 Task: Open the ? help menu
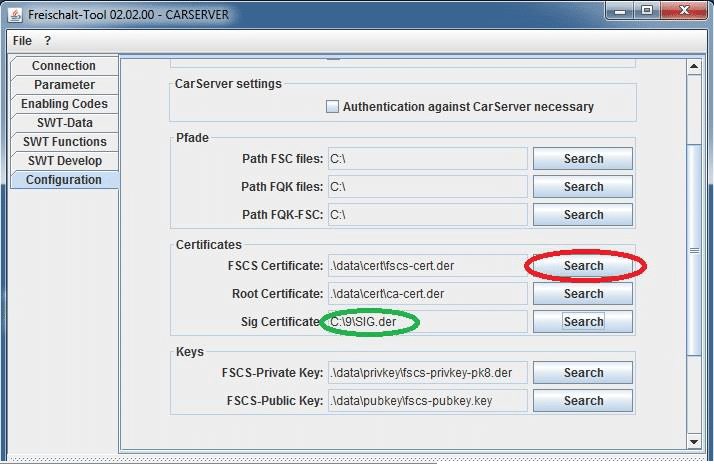pyautogui.click(x=47, y=41)
